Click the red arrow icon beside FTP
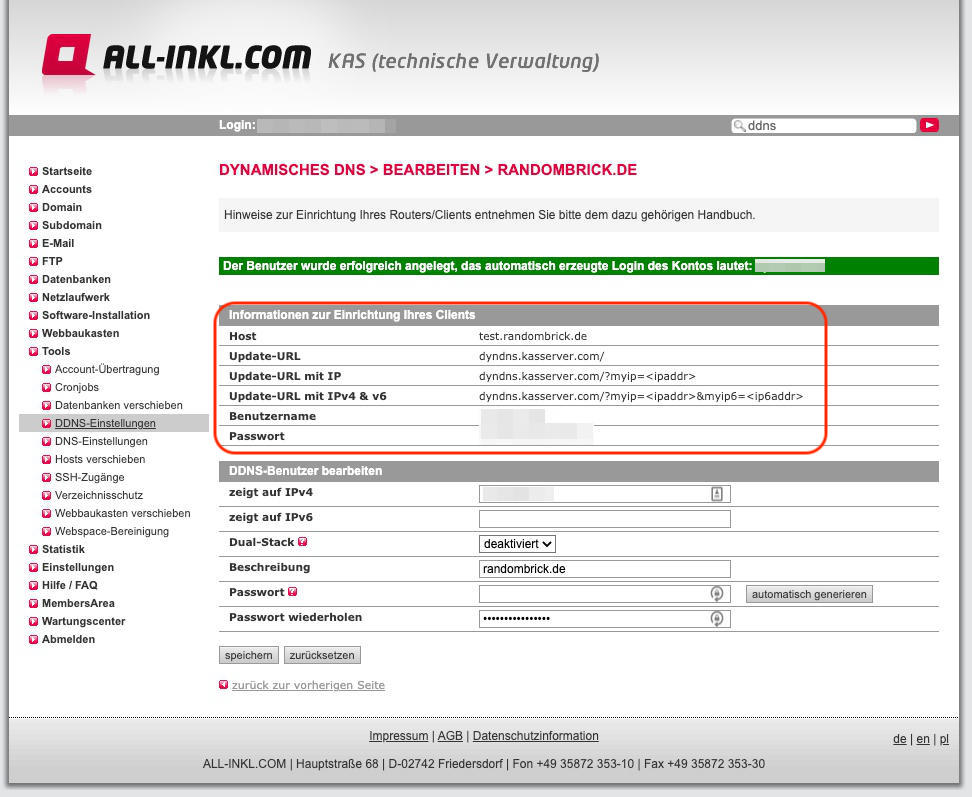972x797 pixels. click(33, 262)
